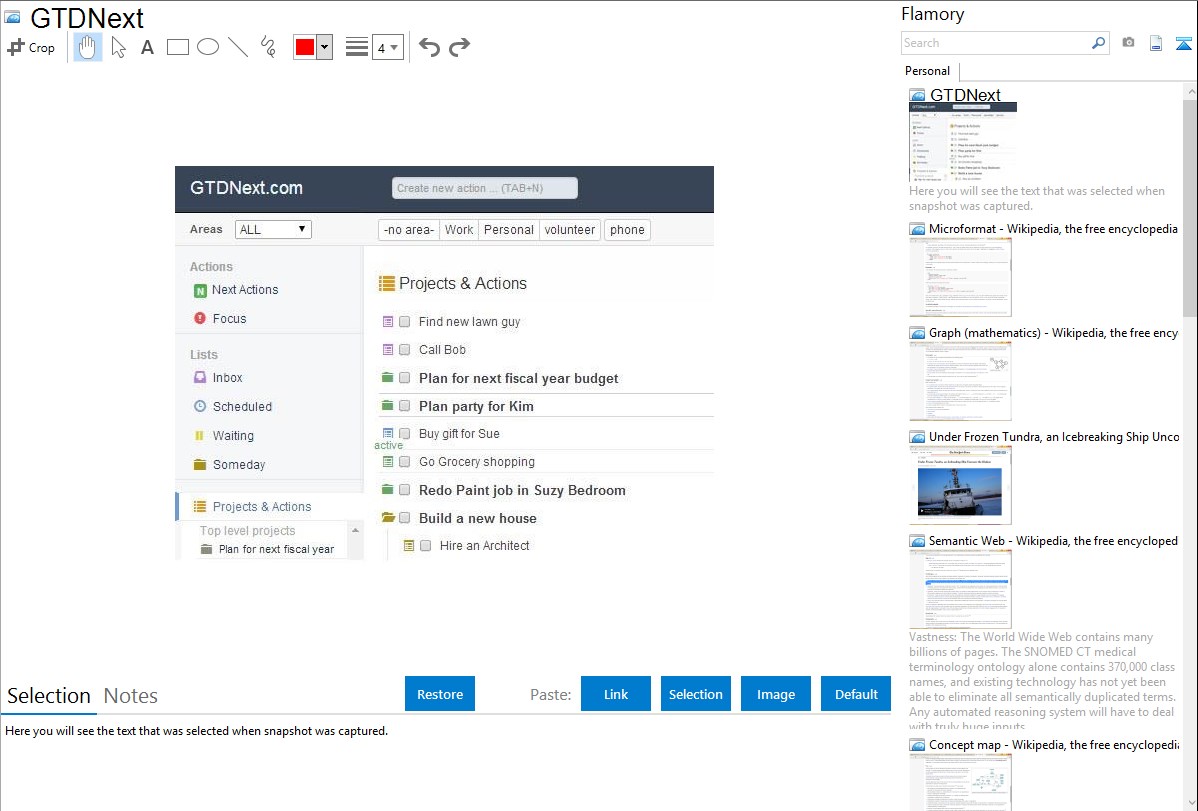Tick the Plan party for Kim checkbox
Viewport: 1198px width, 811px height.
pyautogui.click(x=405, y=406)
